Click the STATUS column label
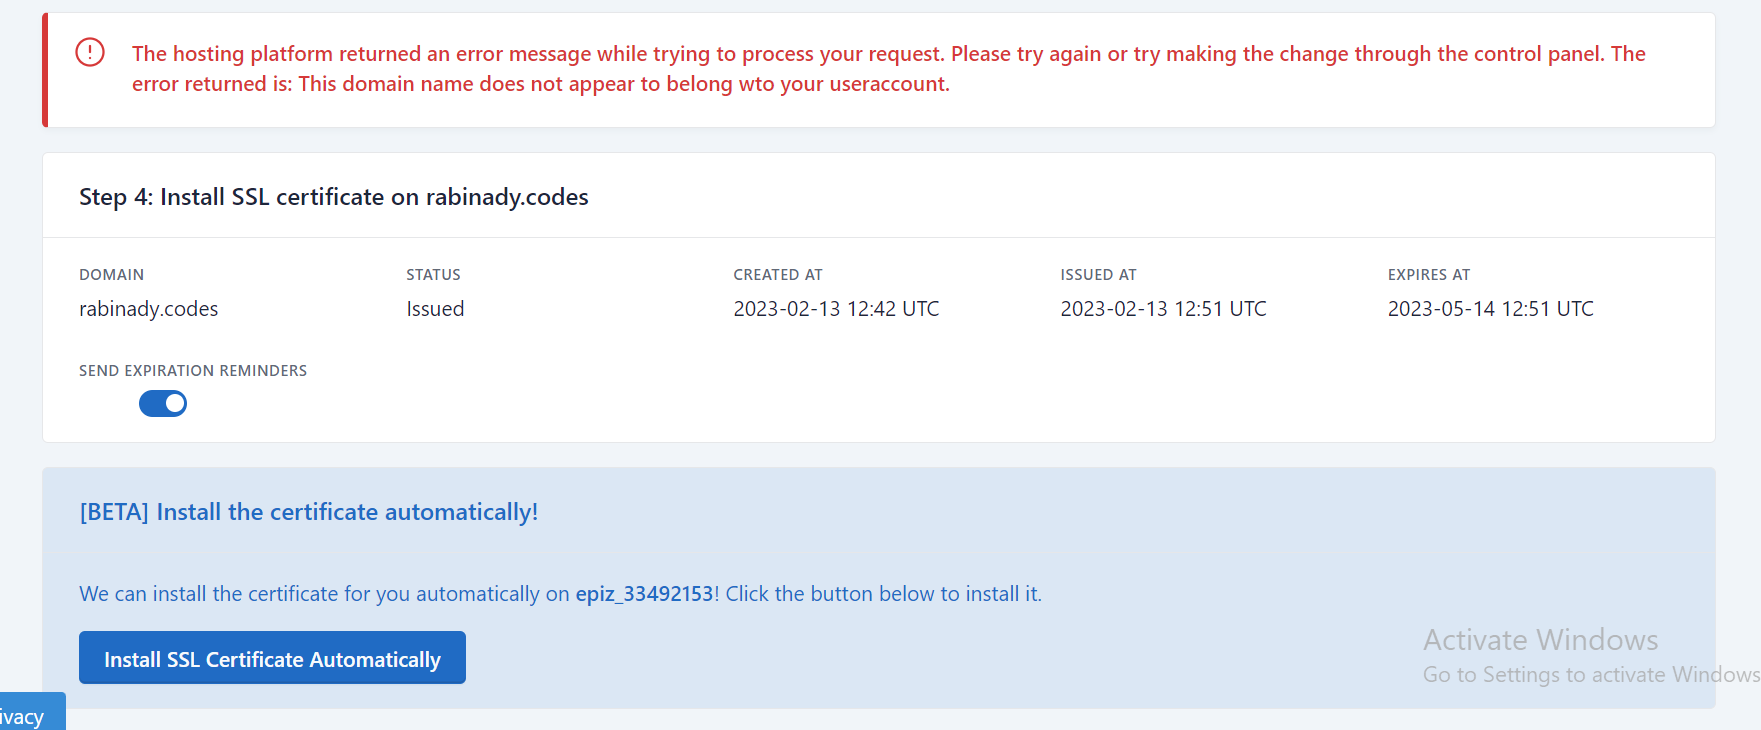Screen dimensions: 1761x730 [x=433, y=275]
